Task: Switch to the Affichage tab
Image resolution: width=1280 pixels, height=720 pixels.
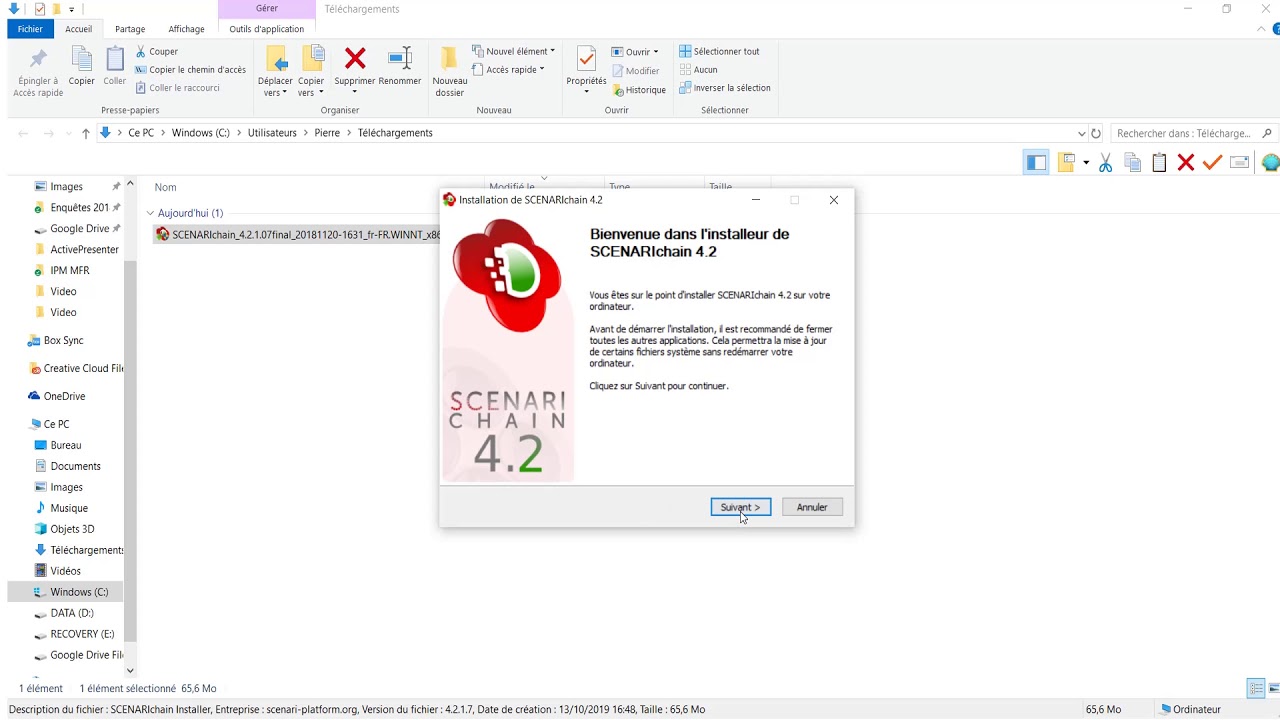Action: 186,29
